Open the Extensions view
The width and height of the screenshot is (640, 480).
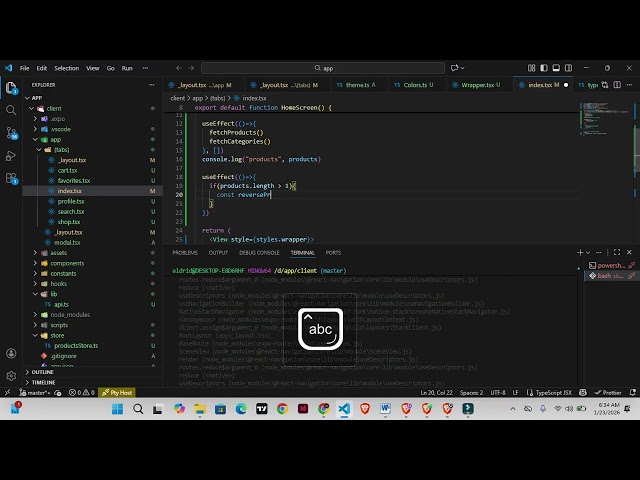pos(11,179)
